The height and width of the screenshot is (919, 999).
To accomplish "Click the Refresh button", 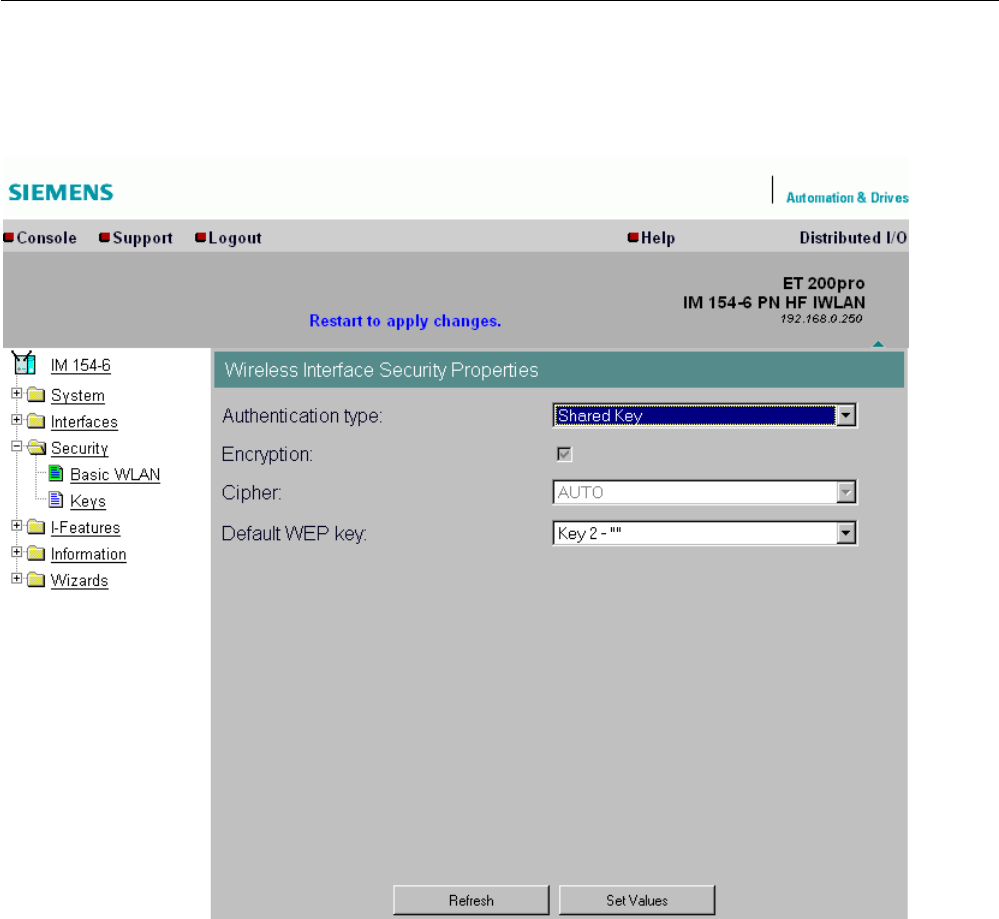I will tap(471, 900).
